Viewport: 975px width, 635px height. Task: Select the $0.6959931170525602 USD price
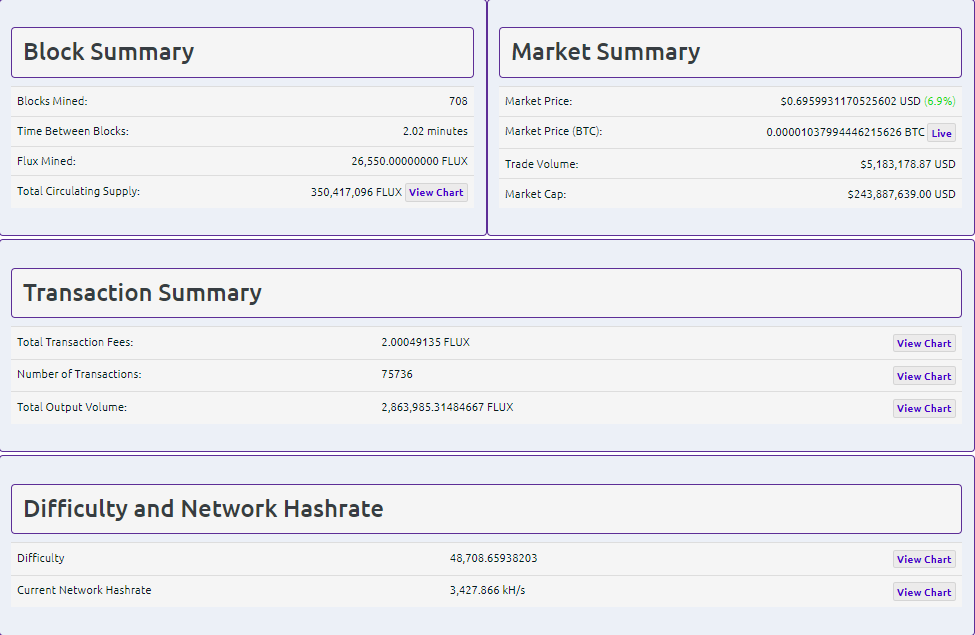click(x=851, y=101)
